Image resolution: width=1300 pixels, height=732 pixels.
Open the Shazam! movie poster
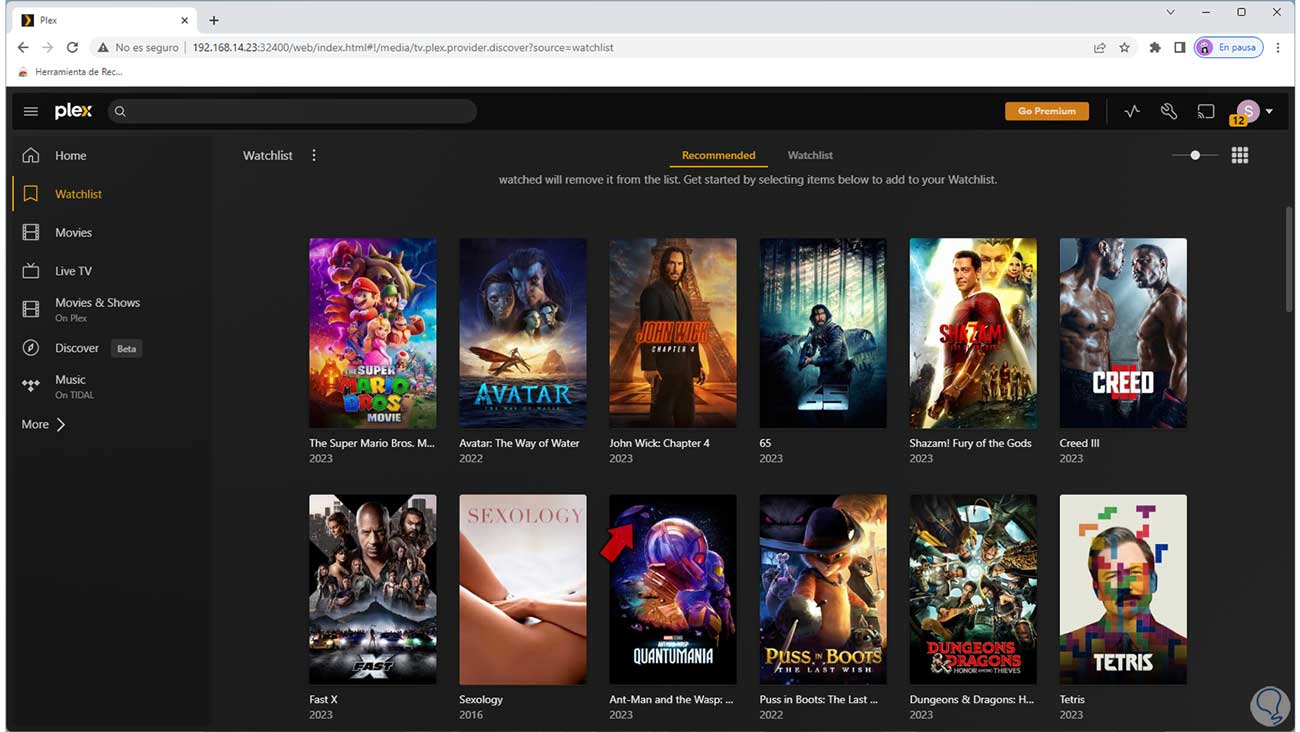click(x=973, y=333)
